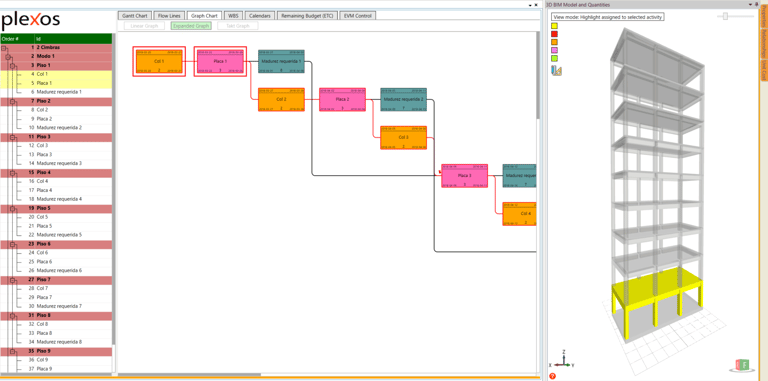
Task: Collapse the 2 Cimbras root node
Action: click(x=3, y=48)
